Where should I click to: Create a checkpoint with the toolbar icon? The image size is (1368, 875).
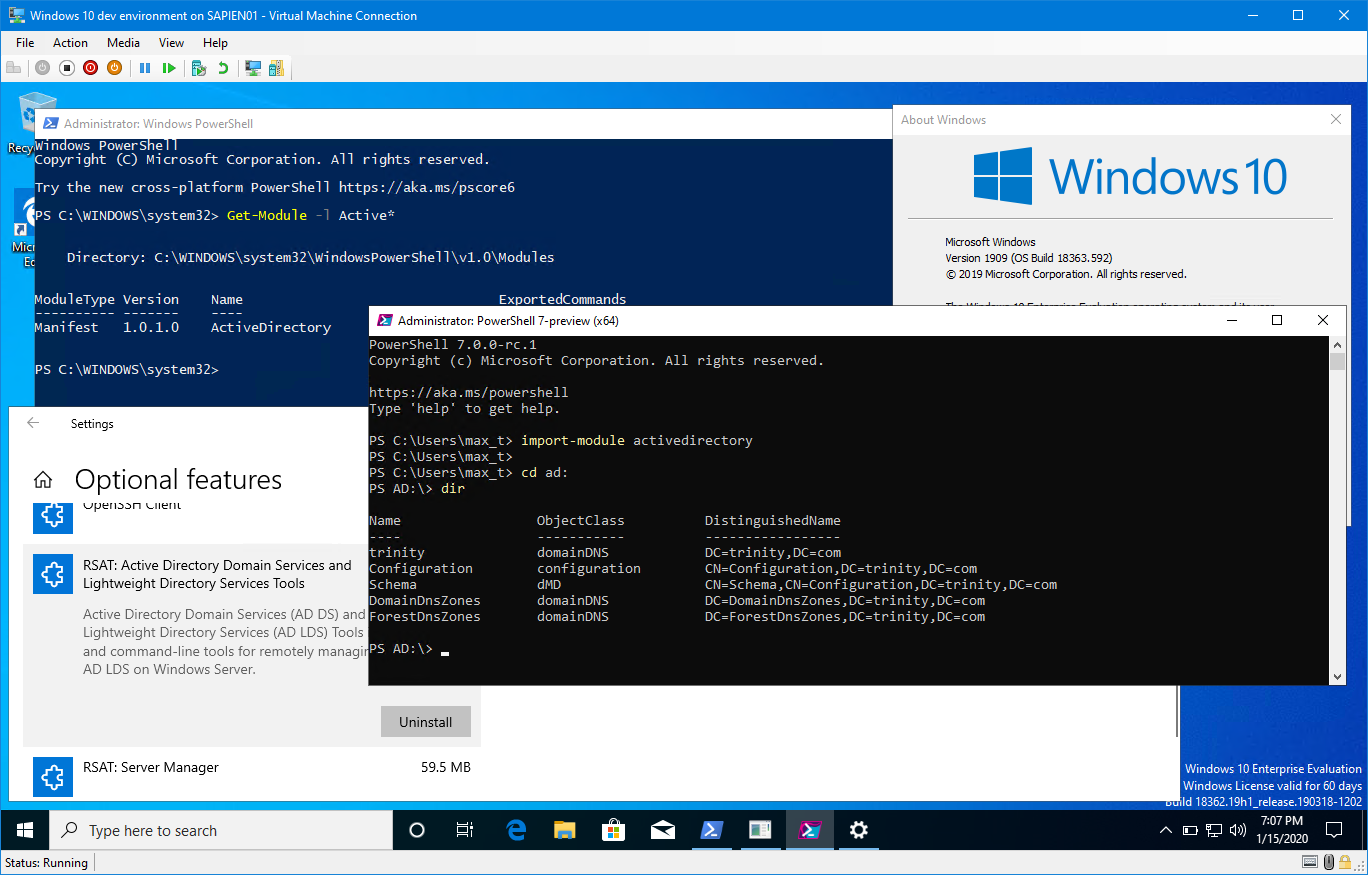199,68
